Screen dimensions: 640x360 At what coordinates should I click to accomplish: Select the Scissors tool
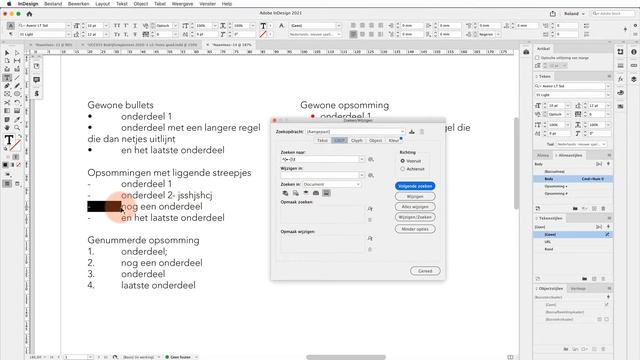pyautogui.click(x=7, y=102)
